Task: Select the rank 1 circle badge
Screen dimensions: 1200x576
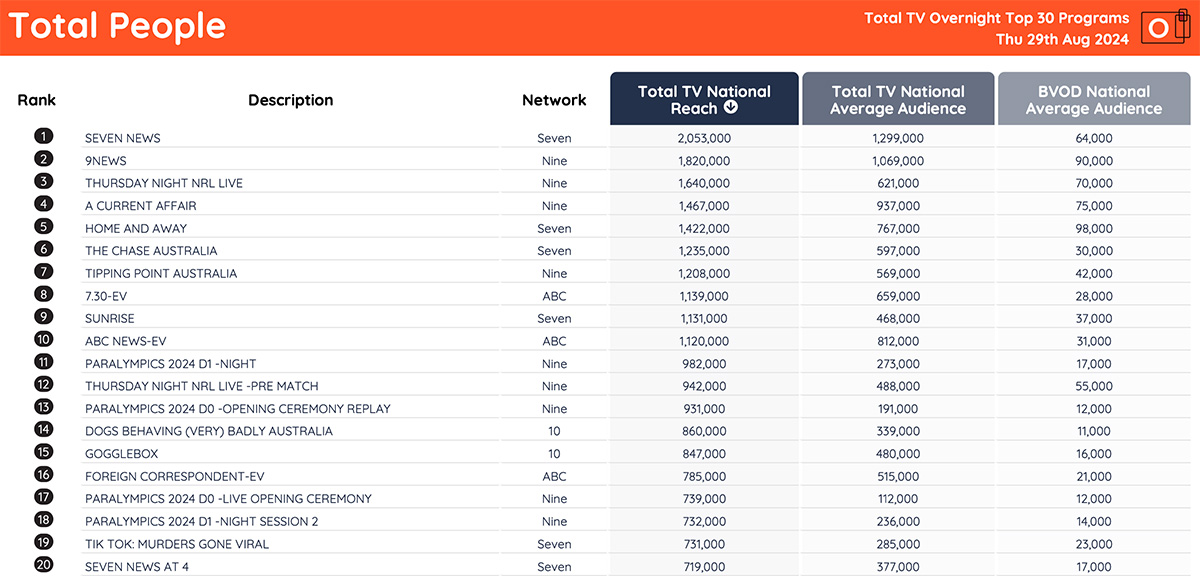Action: point(43,137)
